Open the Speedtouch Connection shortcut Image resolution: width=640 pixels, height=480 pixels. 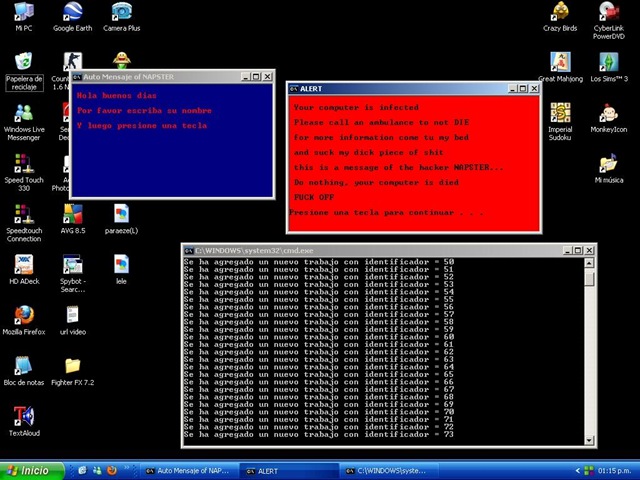(x=24, y=223)
